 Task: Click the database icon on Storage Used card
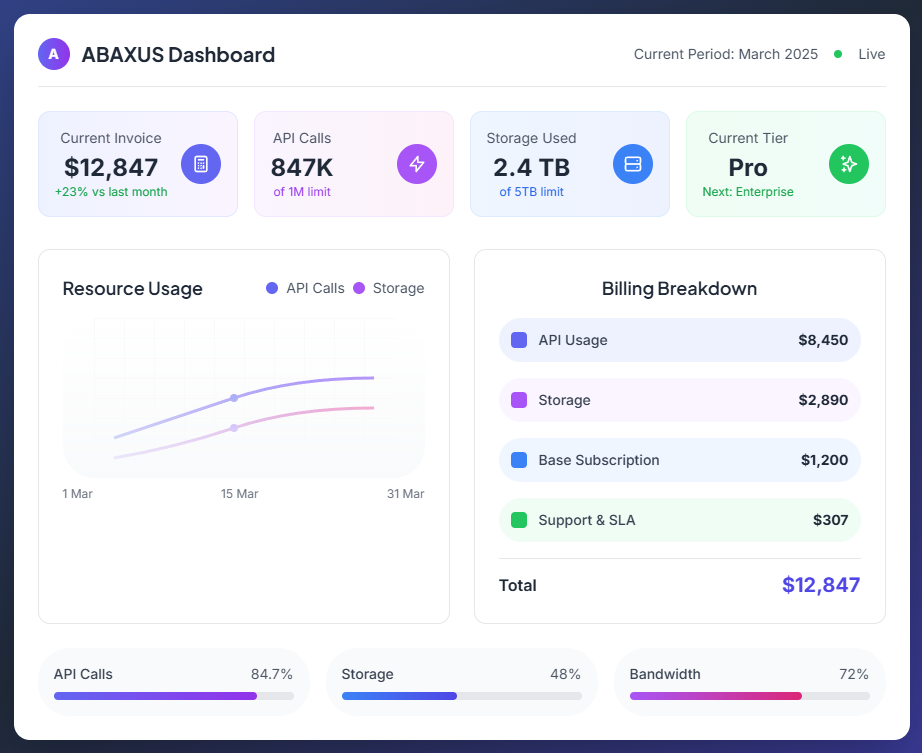click(633, 164)
